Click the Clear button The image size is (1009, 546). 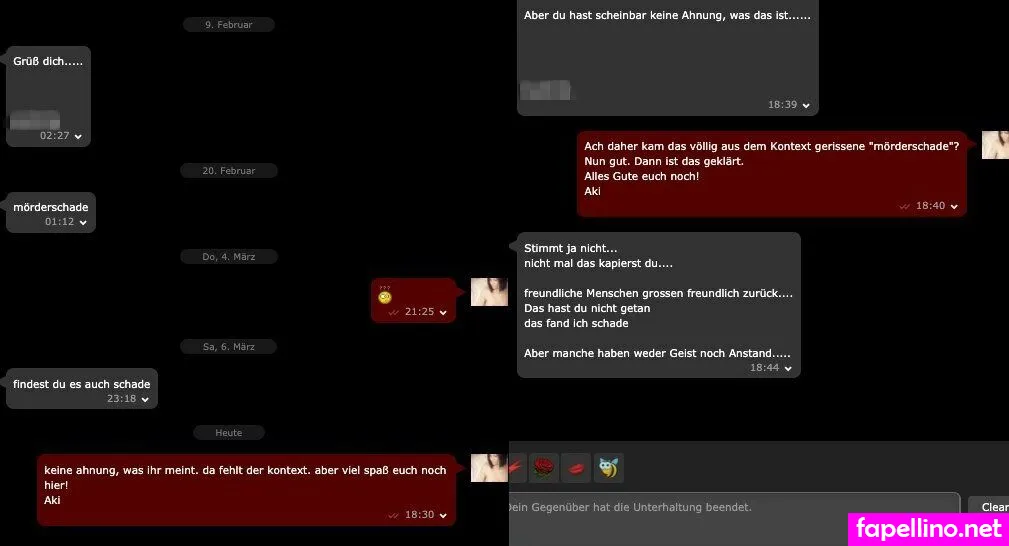989,507
